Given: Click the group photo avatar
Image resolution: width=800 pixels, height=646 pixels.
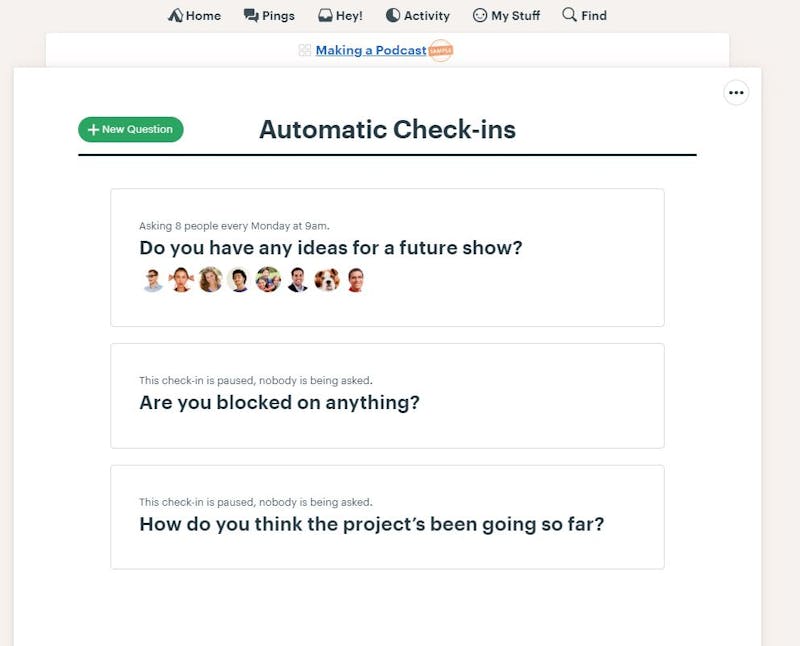Looking at the screenshot, I should [x=268, y=280].
